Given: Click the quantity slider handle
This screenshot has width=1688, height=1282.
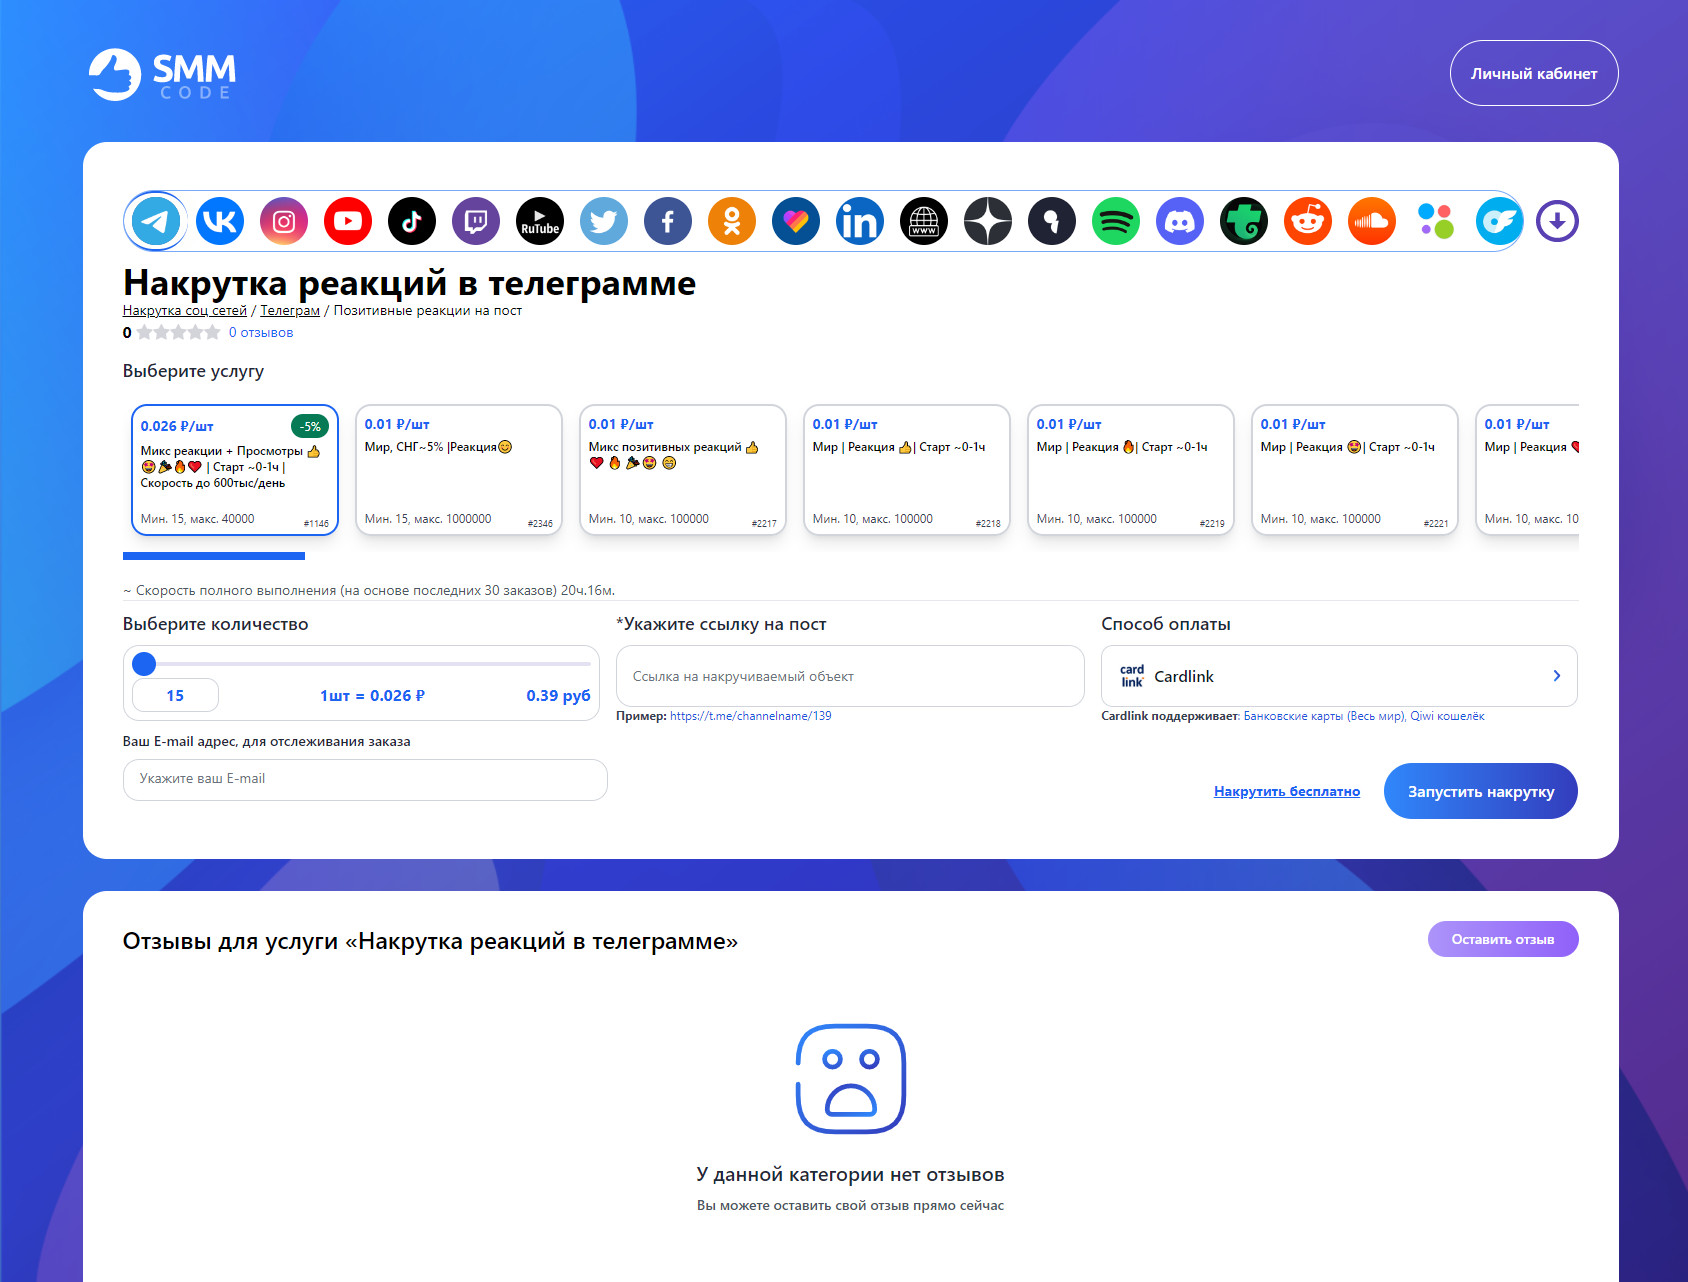Looking at the screenshot, I should tap(145, 663).
